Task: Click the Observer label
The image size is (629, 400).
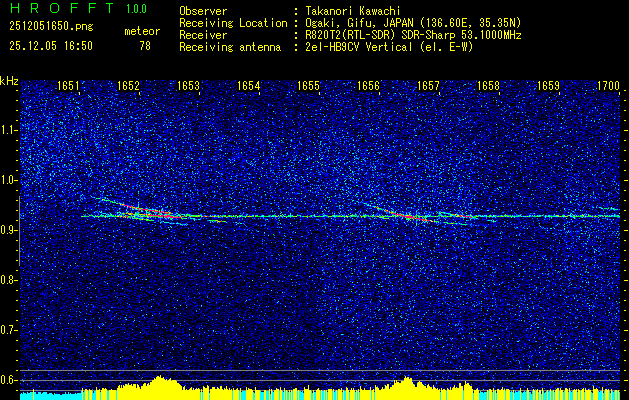Action: (x=203, y=11)
